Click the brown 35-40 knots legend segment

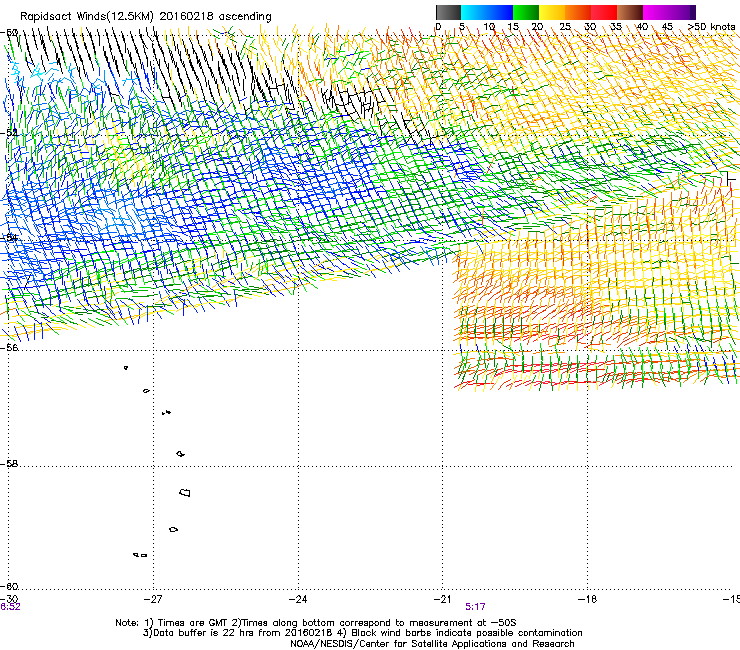coord(630,12)
